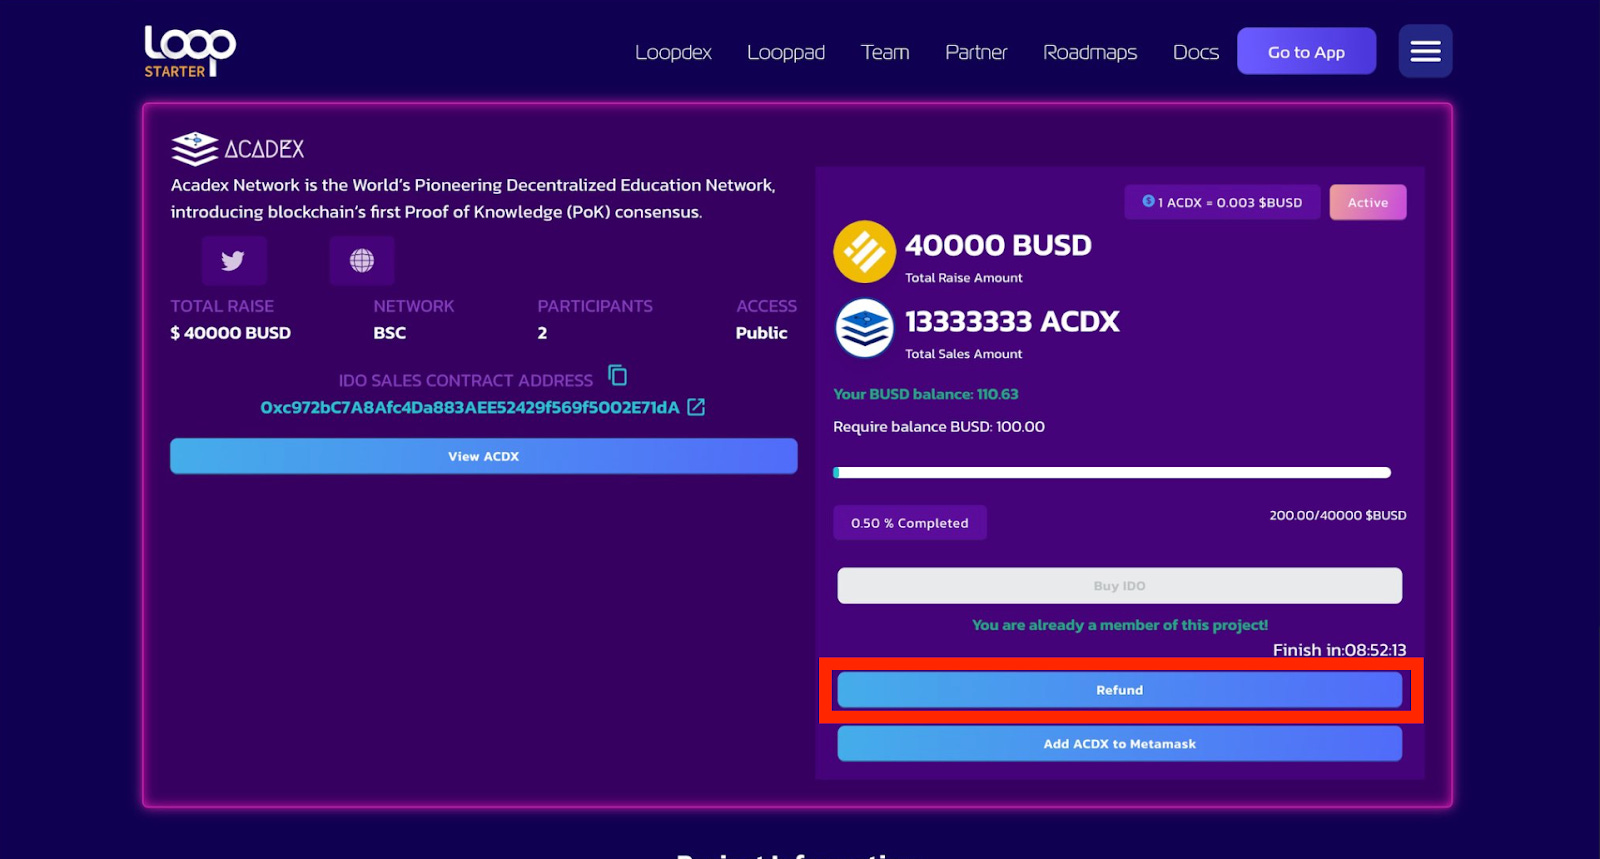This screenshot has height=859, width=1600.
Task: Click IDO SALES CONTRACT ADDRESS label
Action: tap(466, 381)
